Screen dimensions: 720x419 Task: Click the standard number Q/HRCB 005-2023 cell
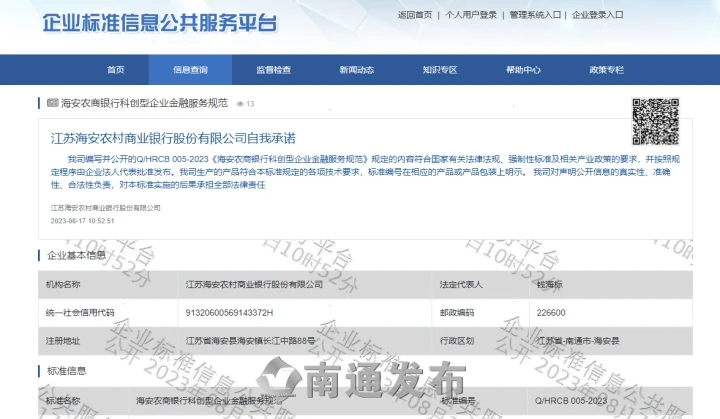pyautogui.click(x=571, y=400)
